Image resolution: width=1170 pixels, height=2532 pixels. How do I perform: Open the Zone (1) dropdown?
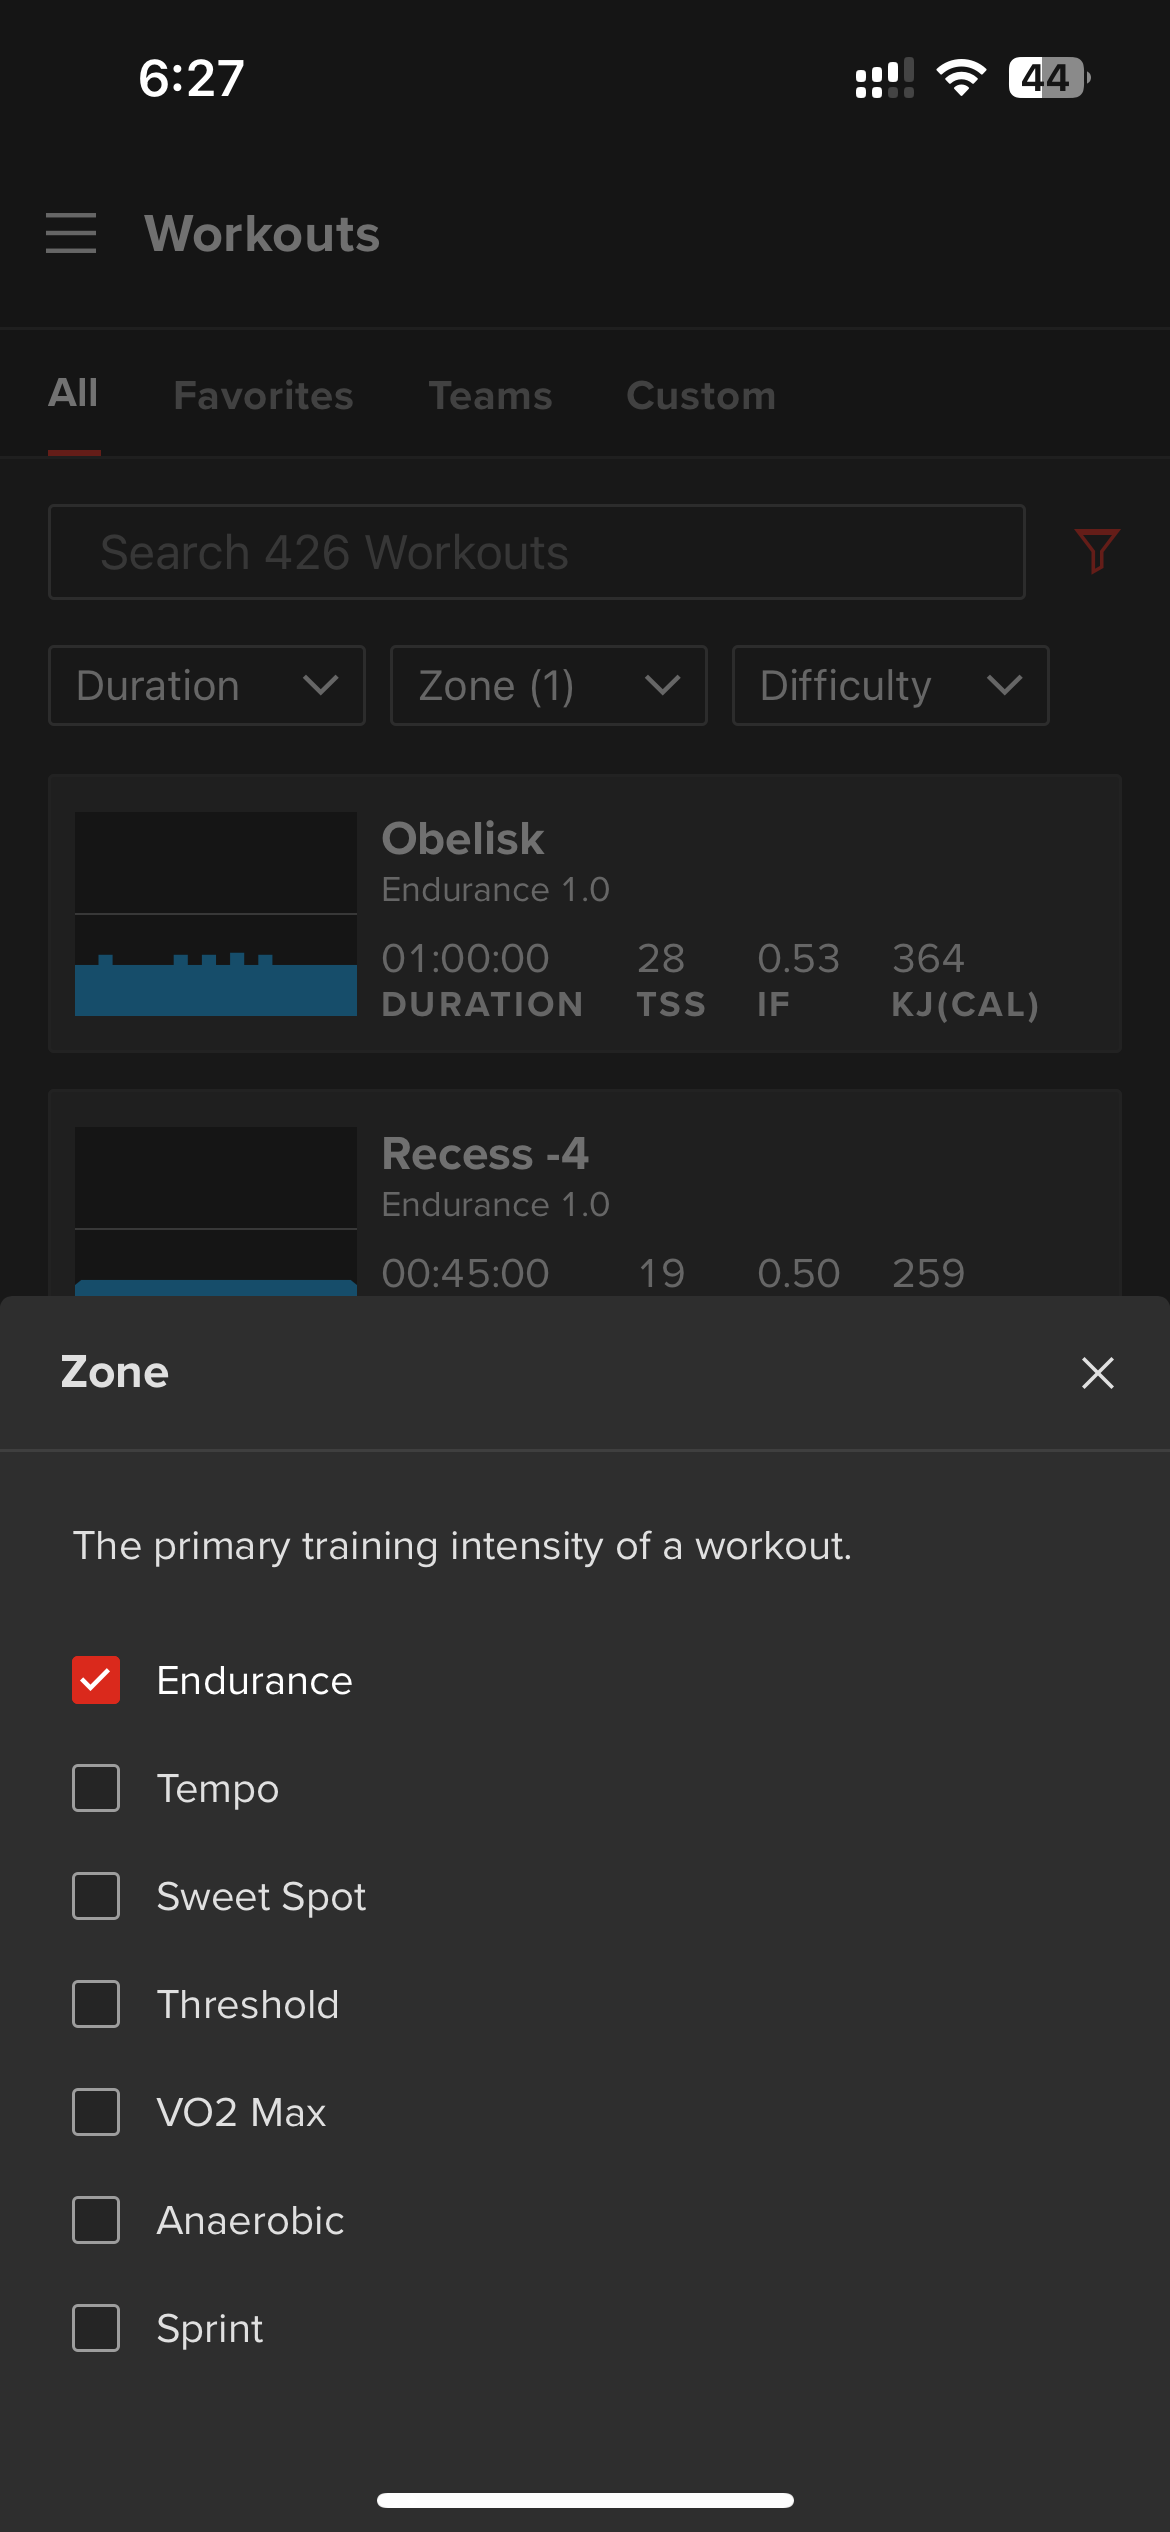pyautogui.click(x=548, y=685)
